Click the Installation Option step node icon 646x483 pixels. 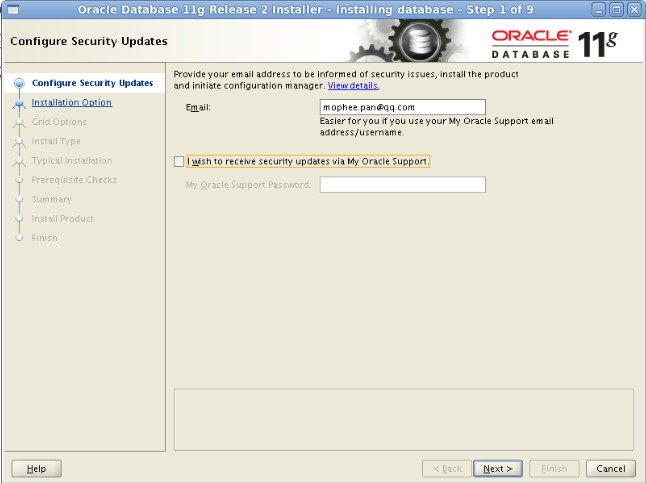(19, 104)
